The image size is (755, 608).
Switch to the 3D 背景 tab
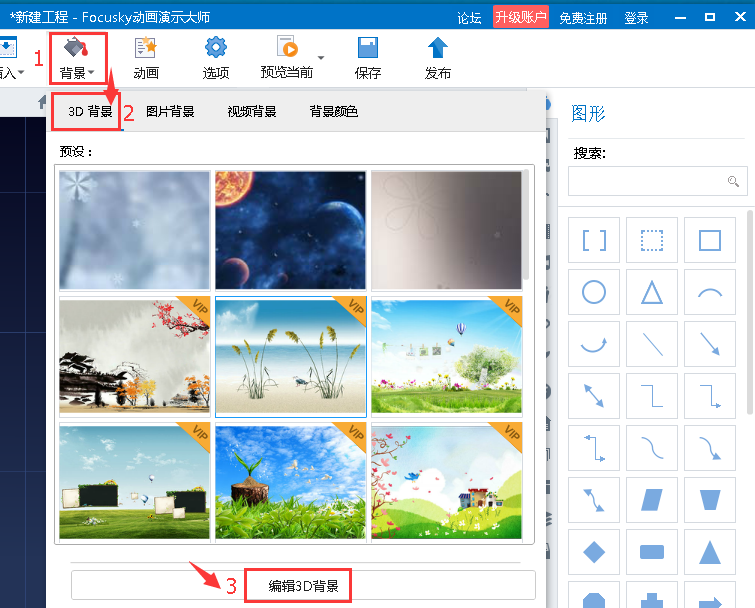click(x=88, y=111)
